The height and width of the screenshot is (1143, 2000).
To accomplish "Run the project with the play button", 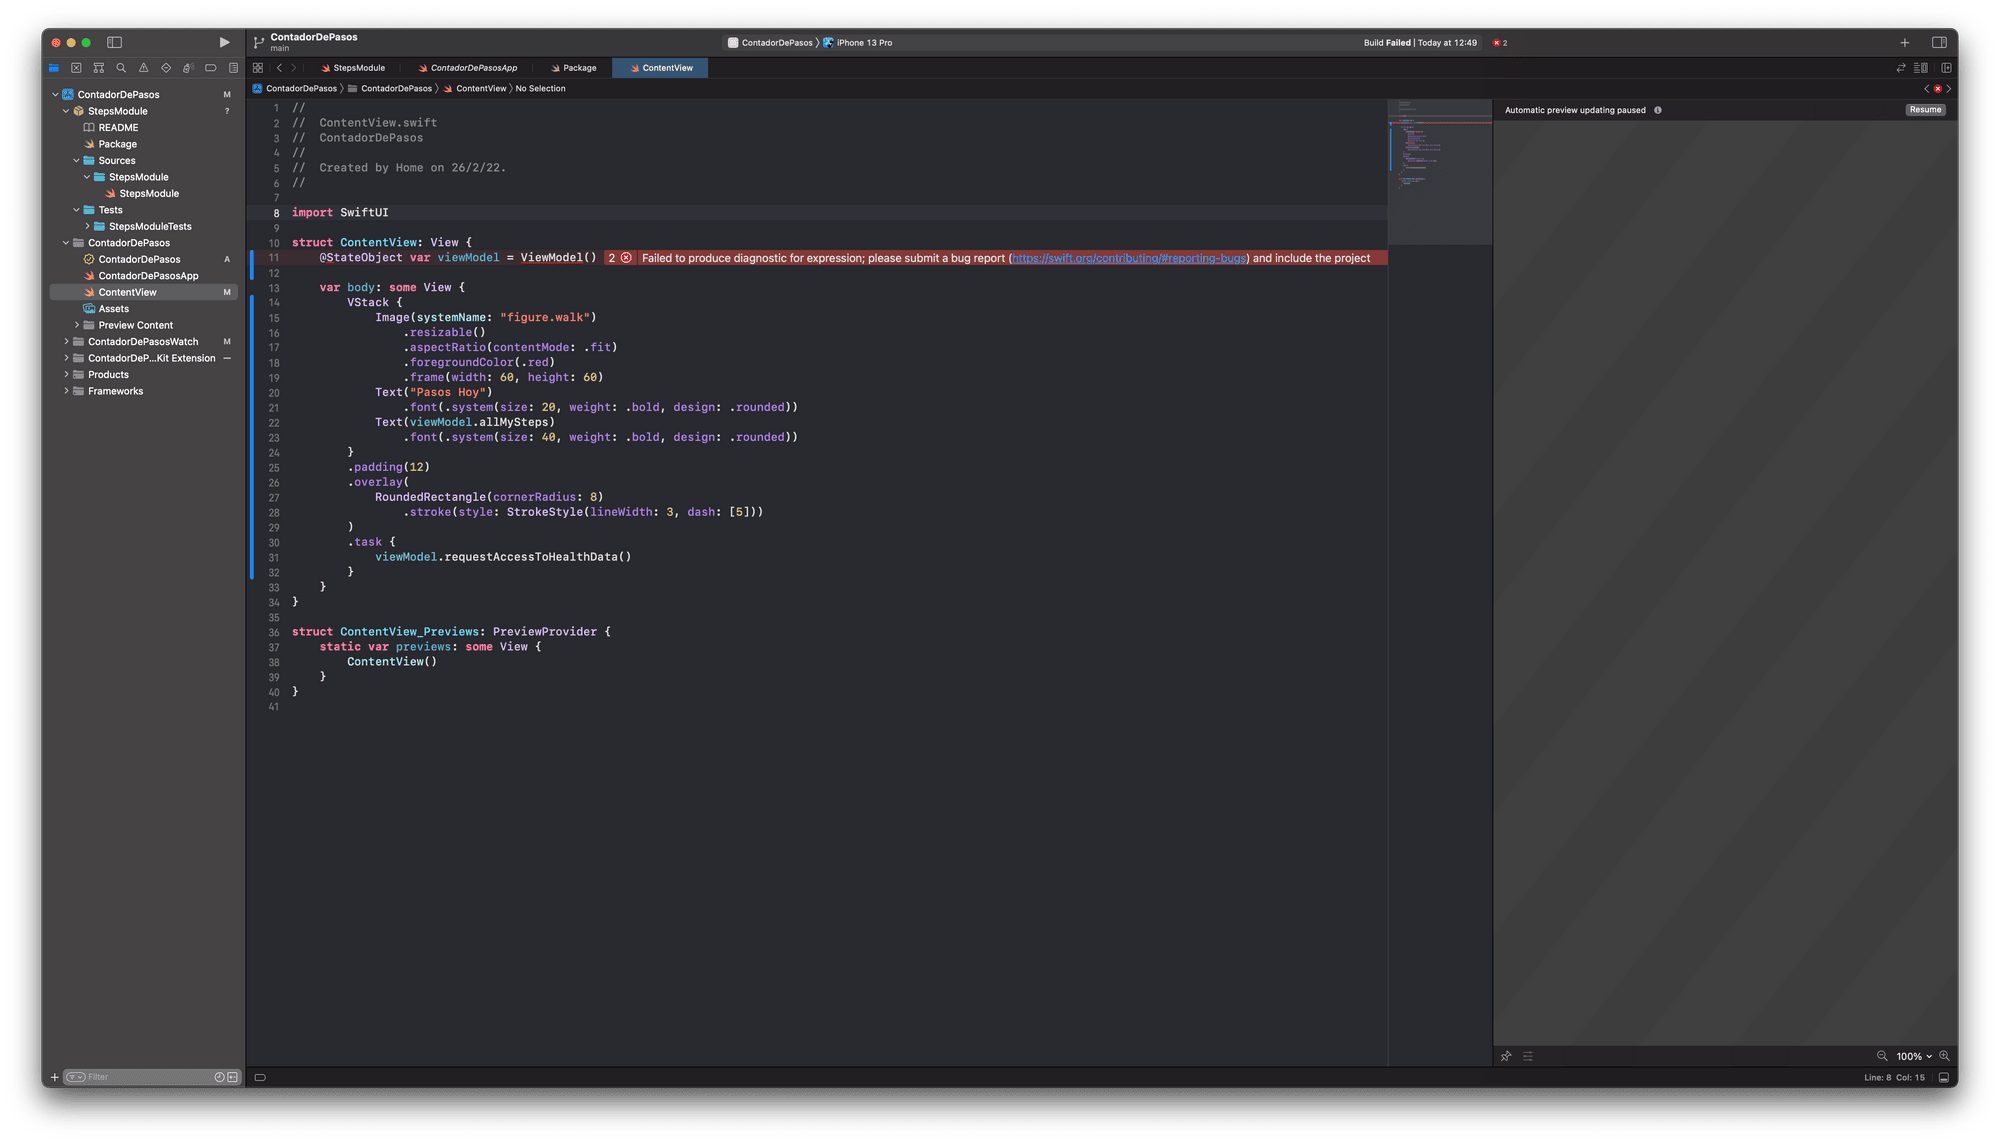I will click(224, 42).
